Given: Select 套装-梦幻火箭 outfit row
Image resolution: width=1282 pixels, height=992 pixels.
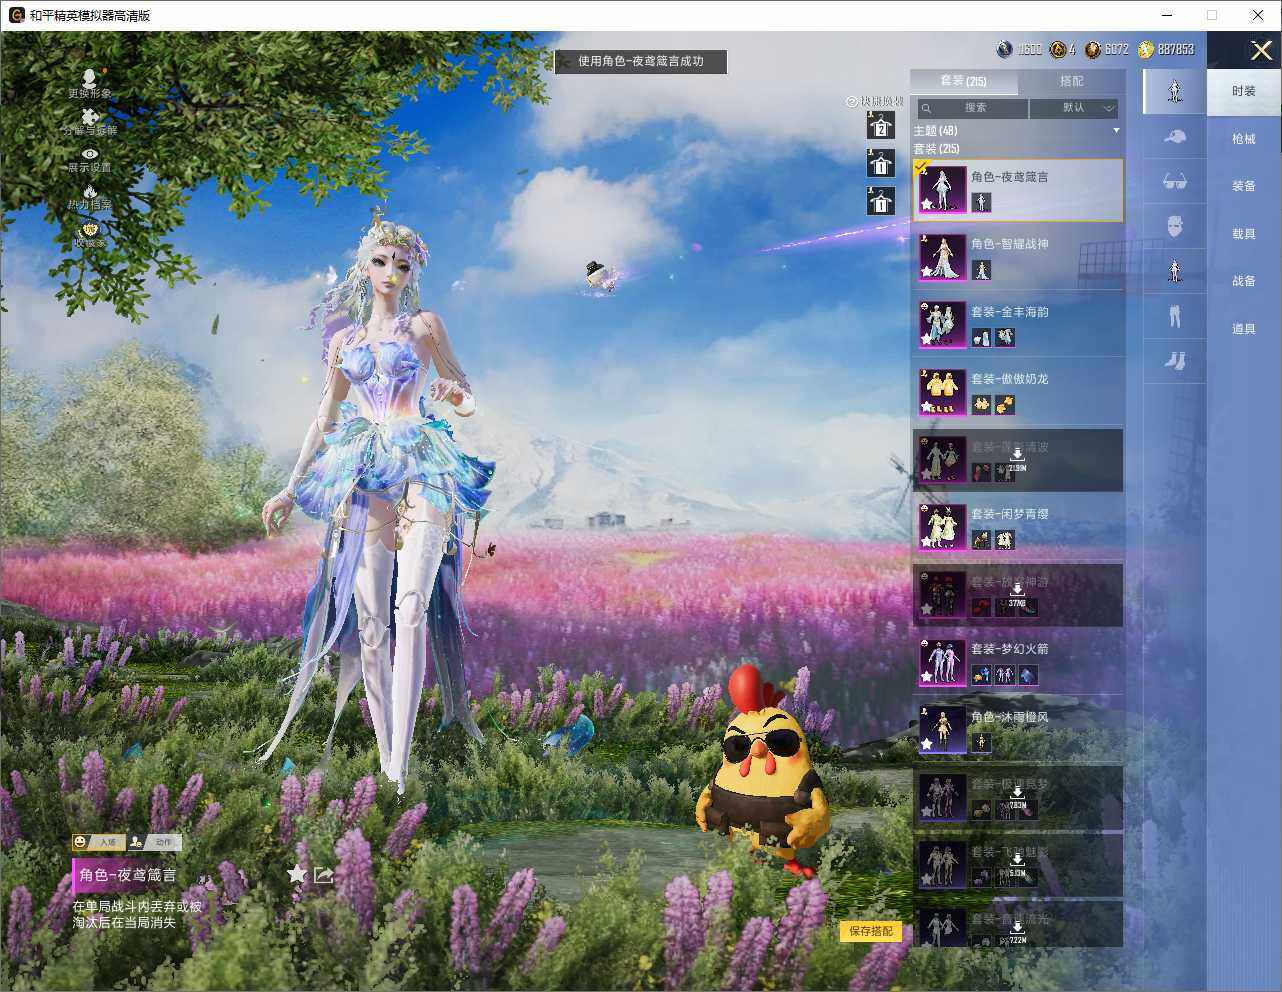Looking at the screenshot, I should click(x=1018, y=662).
